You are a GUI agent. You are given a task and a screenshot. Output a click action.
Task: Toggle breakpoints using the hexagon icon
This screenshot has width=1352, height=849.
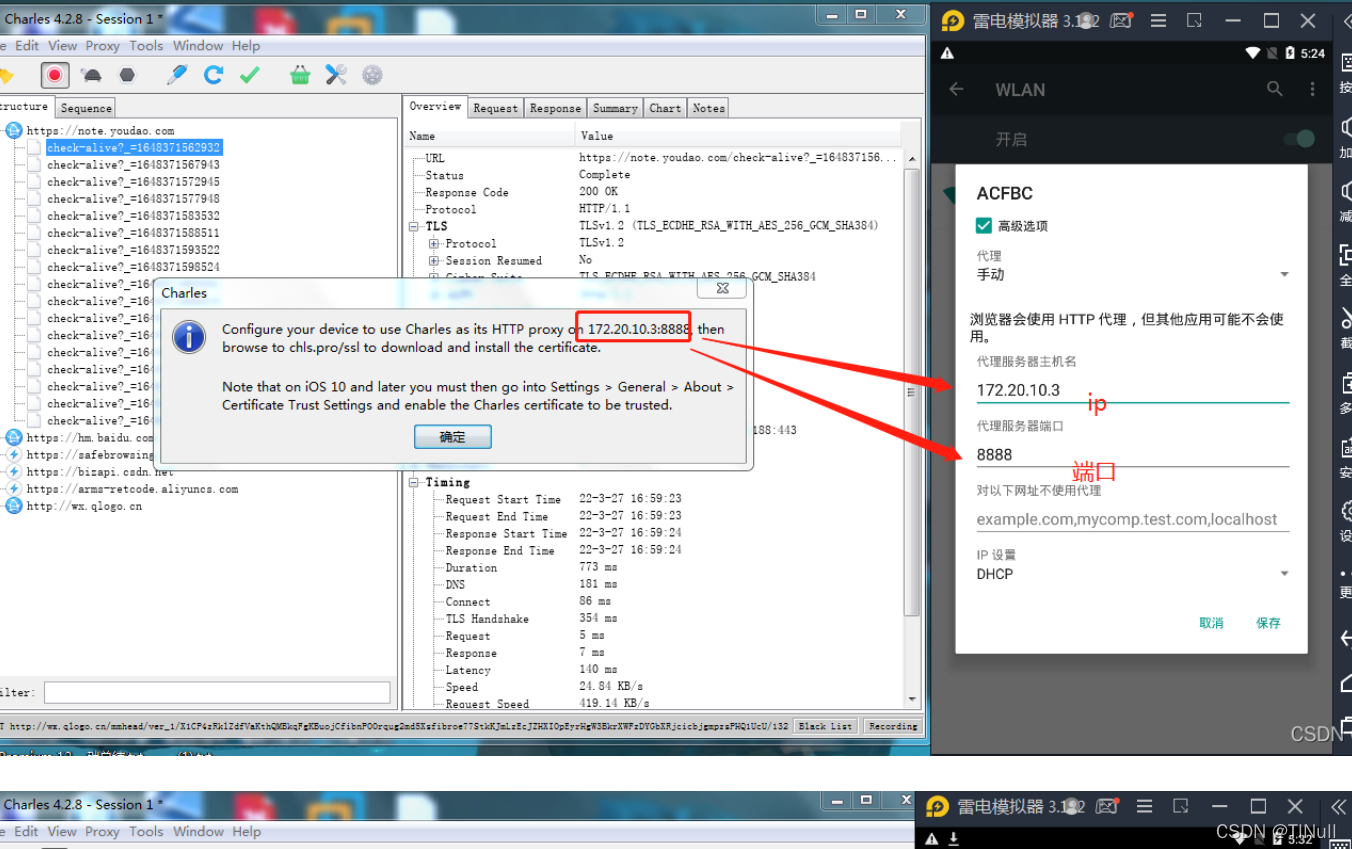(127, 75)
